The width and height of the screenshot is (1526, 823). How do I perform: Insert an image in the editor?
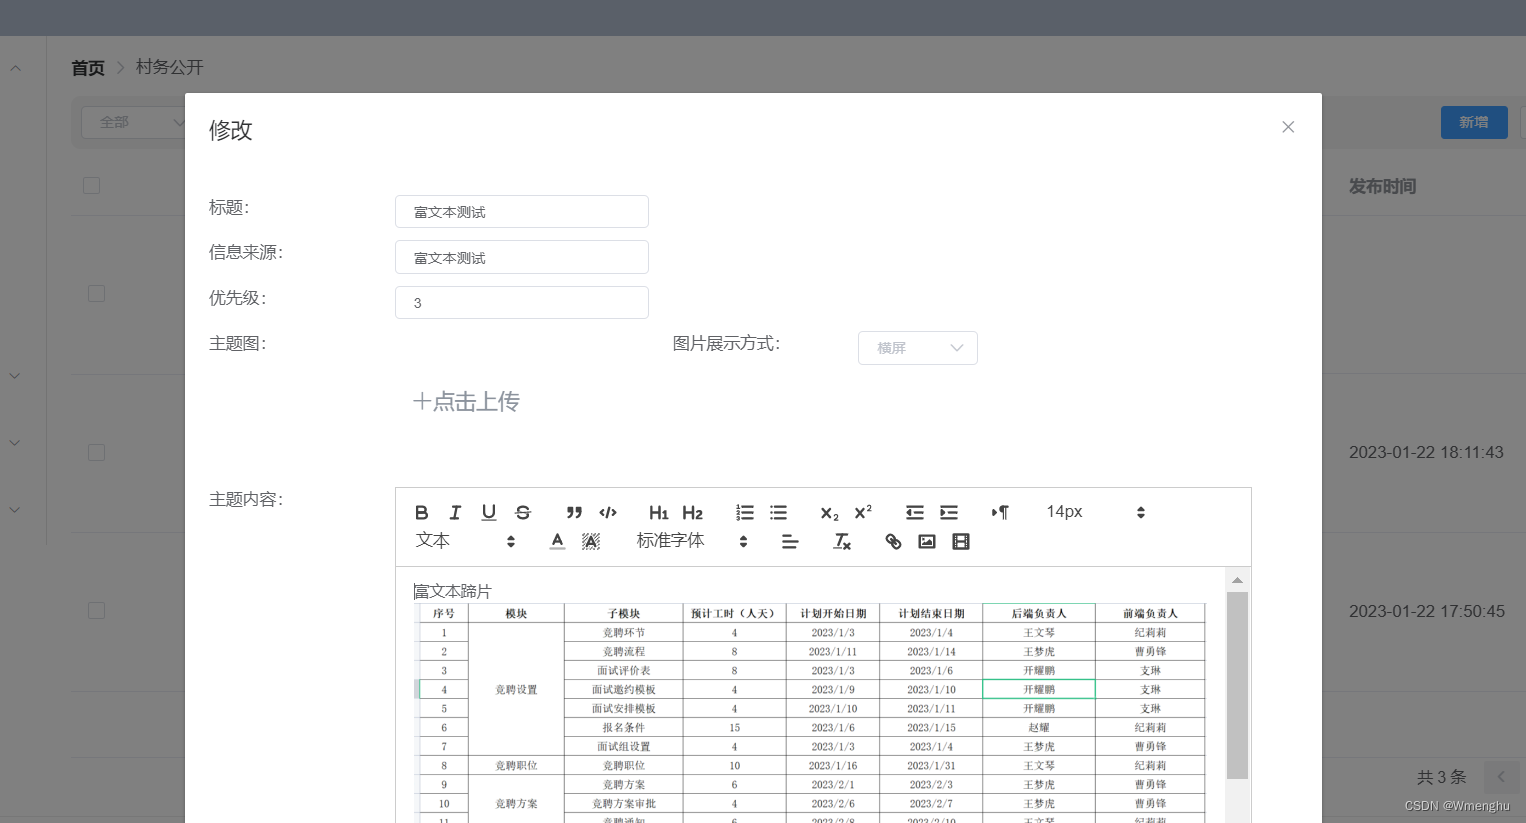pyautogui.click(x=927, y=541)
